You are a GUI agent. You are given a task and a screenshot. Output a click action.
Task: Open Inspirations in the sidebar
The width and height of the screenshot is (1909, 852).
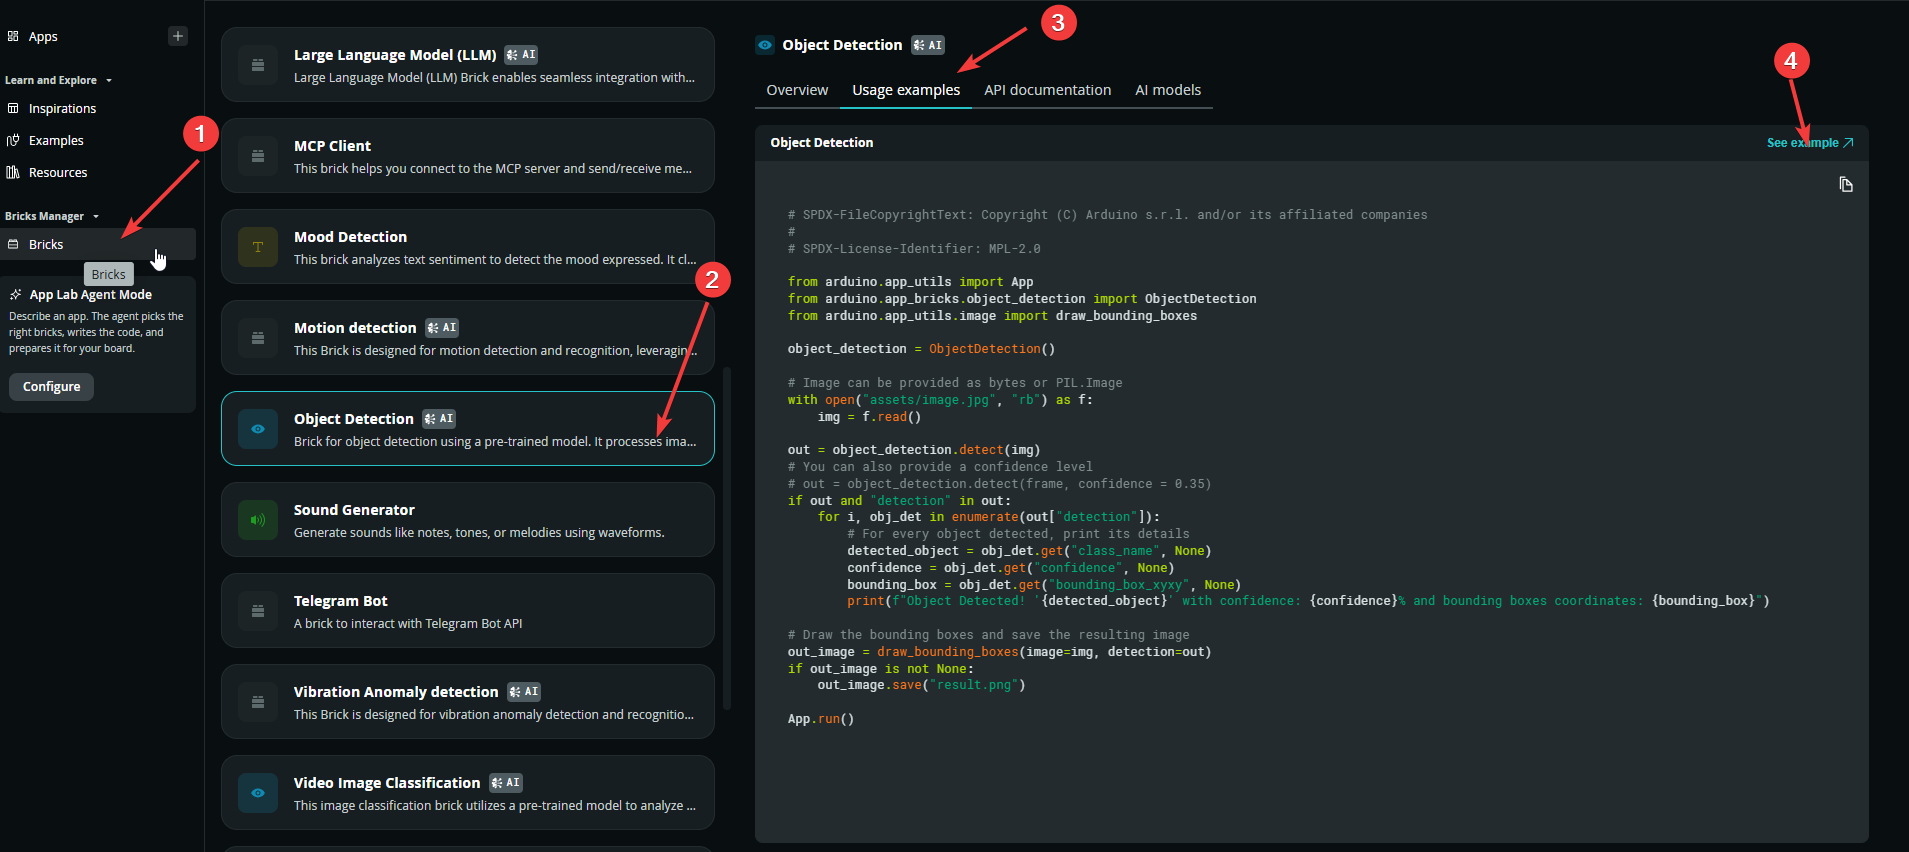(x=62, y=108)
